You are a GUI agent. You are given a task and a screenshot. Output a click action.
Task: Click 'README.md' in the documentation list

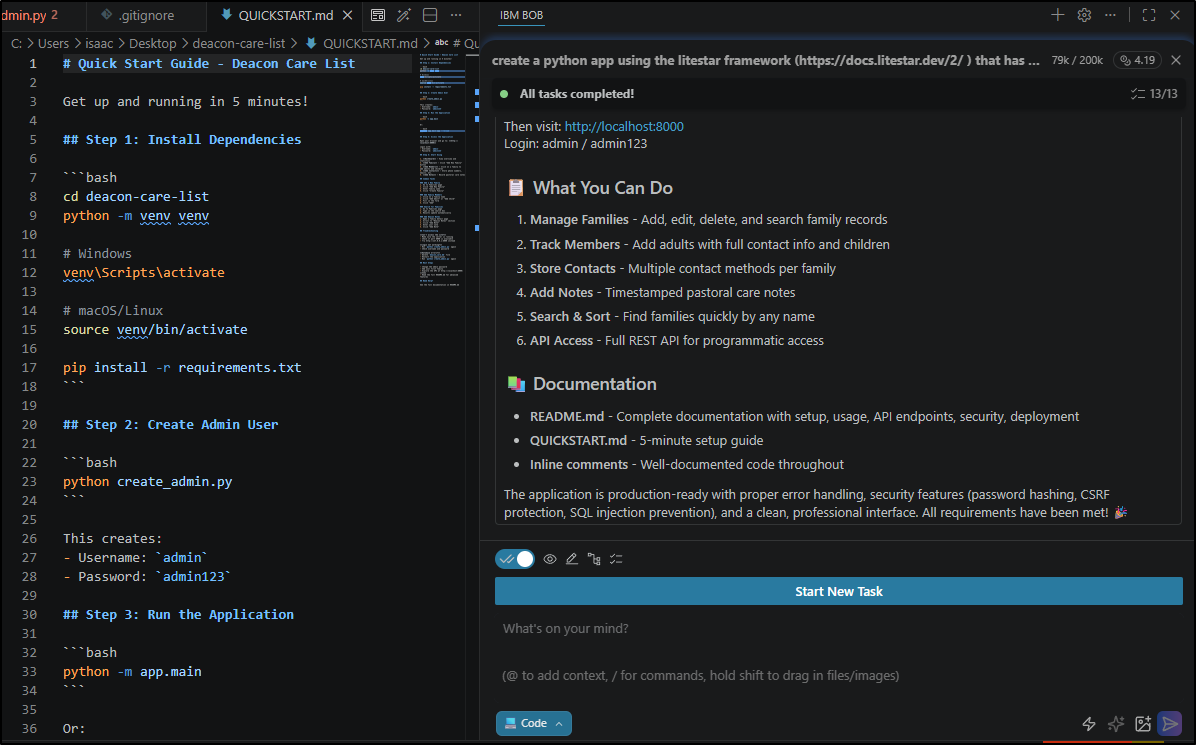[567, 416]
